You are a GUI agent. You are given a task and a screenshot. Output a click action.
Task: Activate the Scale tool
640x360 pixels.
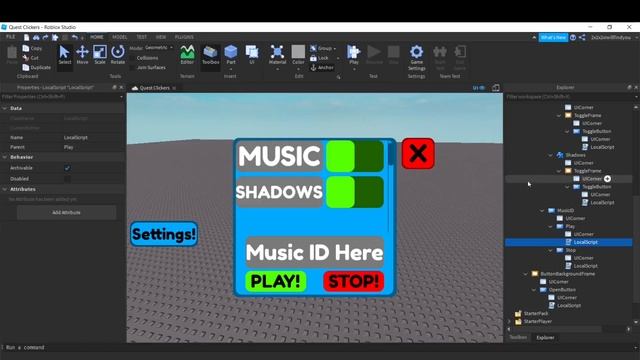coord(100,55)
